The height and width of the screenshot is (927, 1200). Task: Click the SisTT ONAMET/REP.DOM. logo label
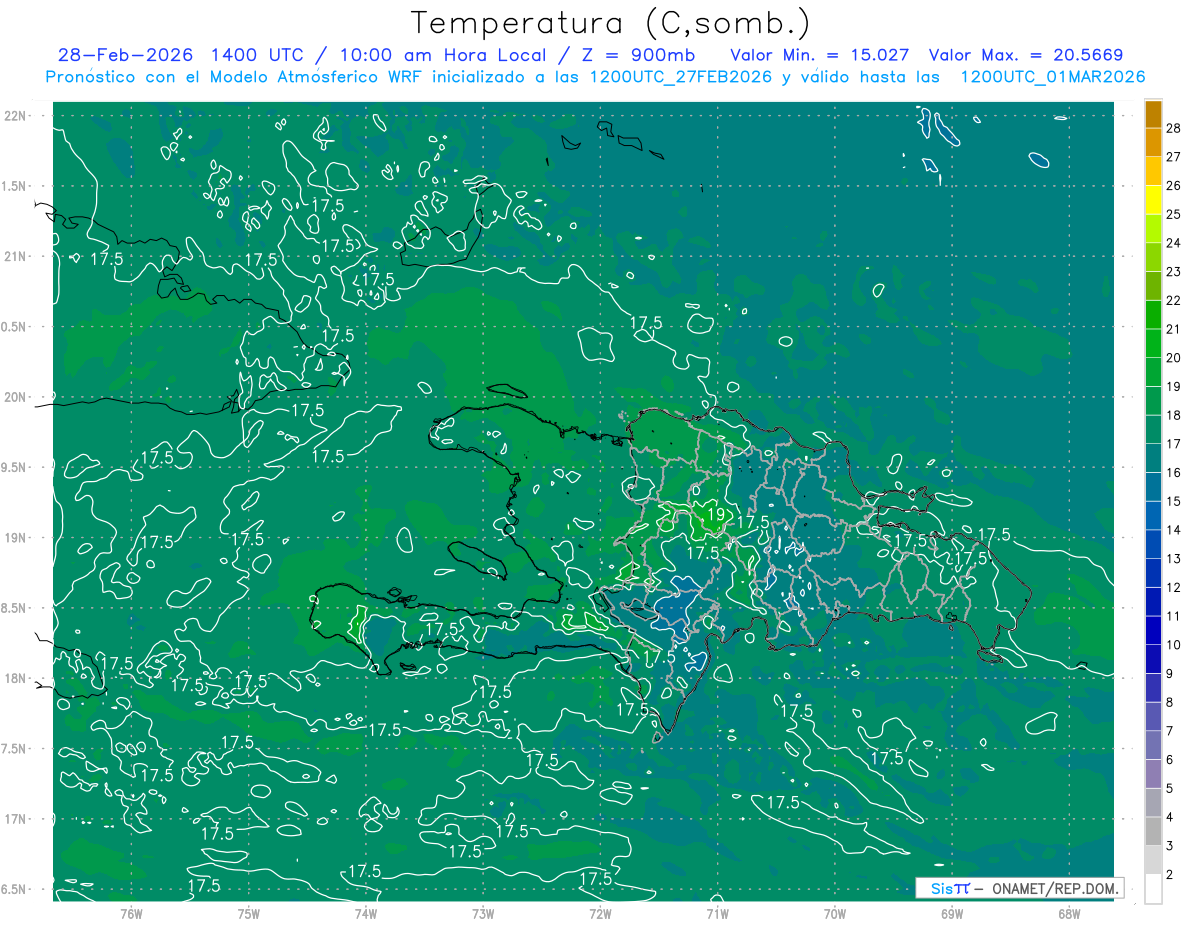[1020, 888]
